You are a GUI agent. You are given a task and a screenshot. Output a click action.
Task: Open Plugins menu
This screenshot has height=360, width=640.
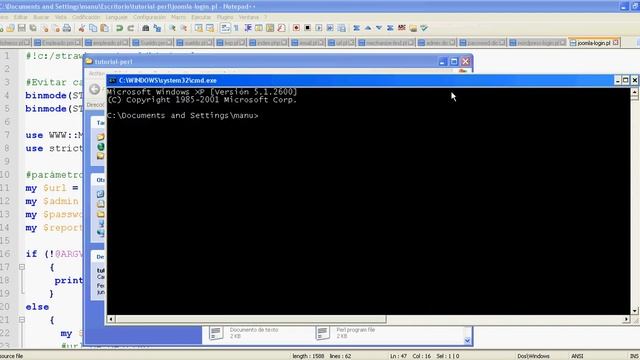pyautogui.click(x=224, y=17)
